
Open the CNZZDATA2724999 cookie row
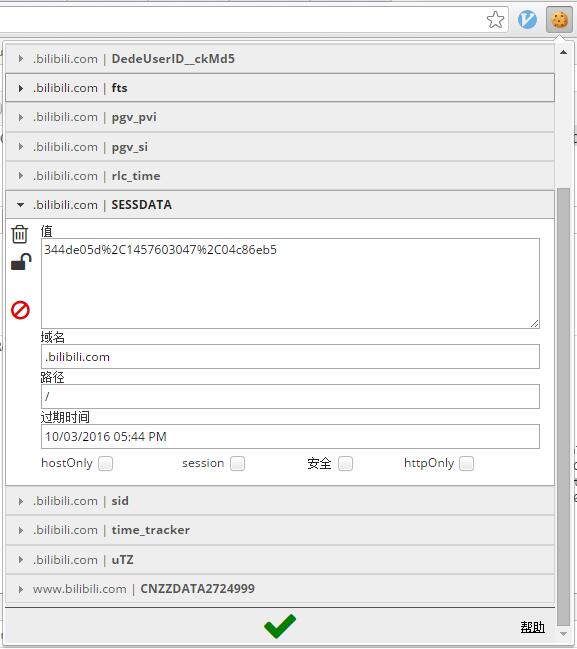[280, 589]
